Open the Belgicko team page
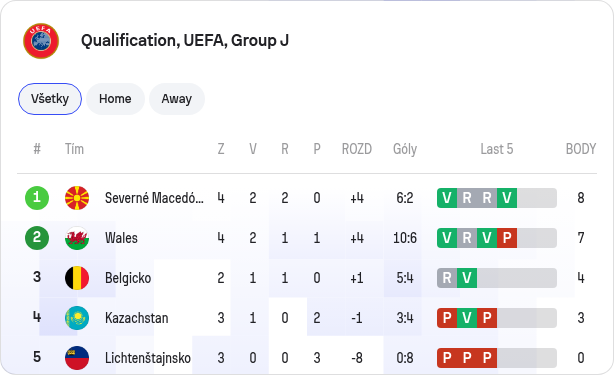This screenshot has height=375, width=614. 128,278
